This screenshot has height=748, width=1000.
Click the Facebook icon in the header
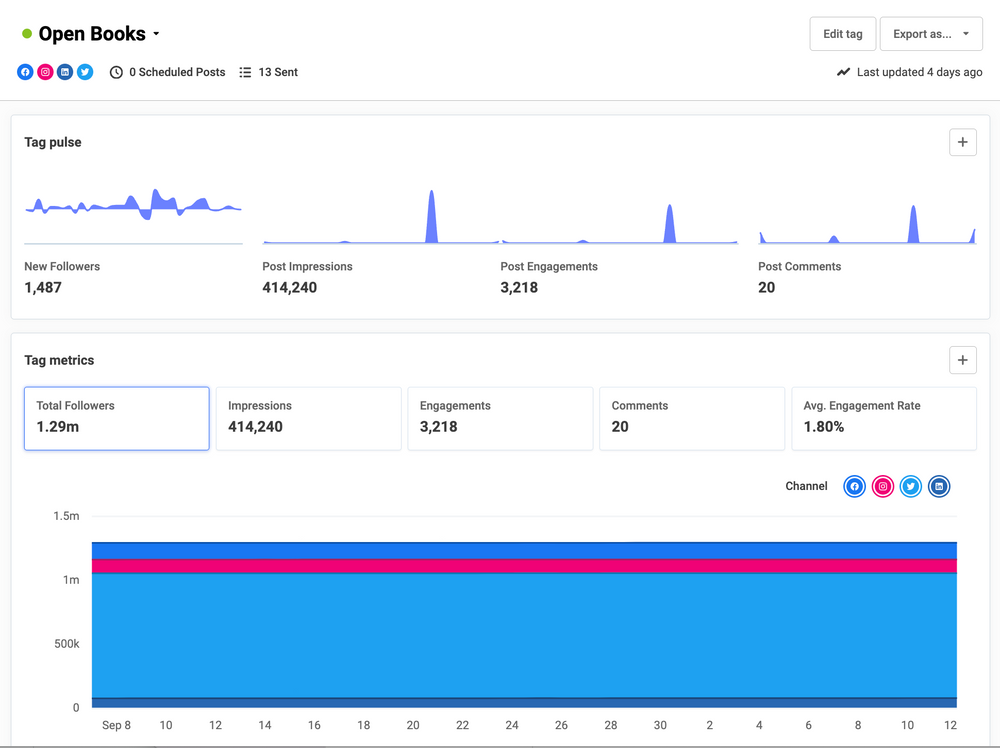click(x=24, y=71)
